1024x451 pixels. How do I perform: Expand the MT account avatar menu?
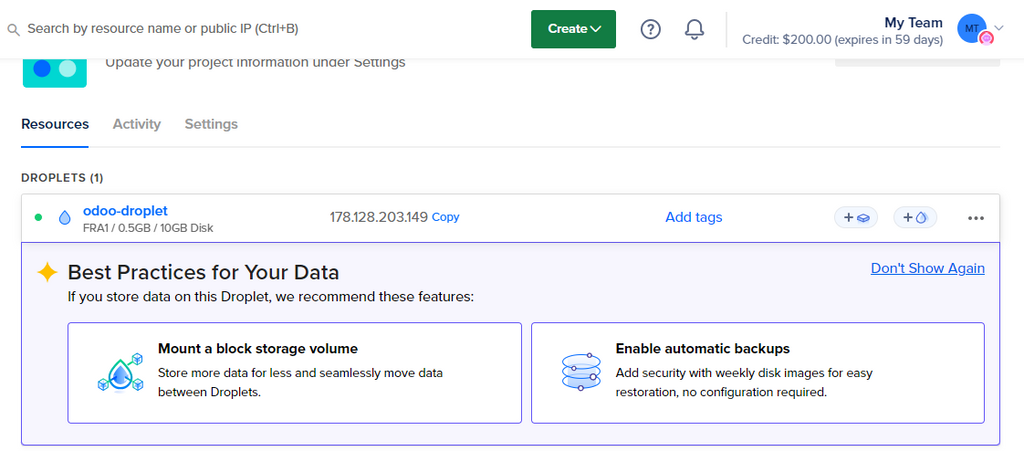(x=979, y=29)
